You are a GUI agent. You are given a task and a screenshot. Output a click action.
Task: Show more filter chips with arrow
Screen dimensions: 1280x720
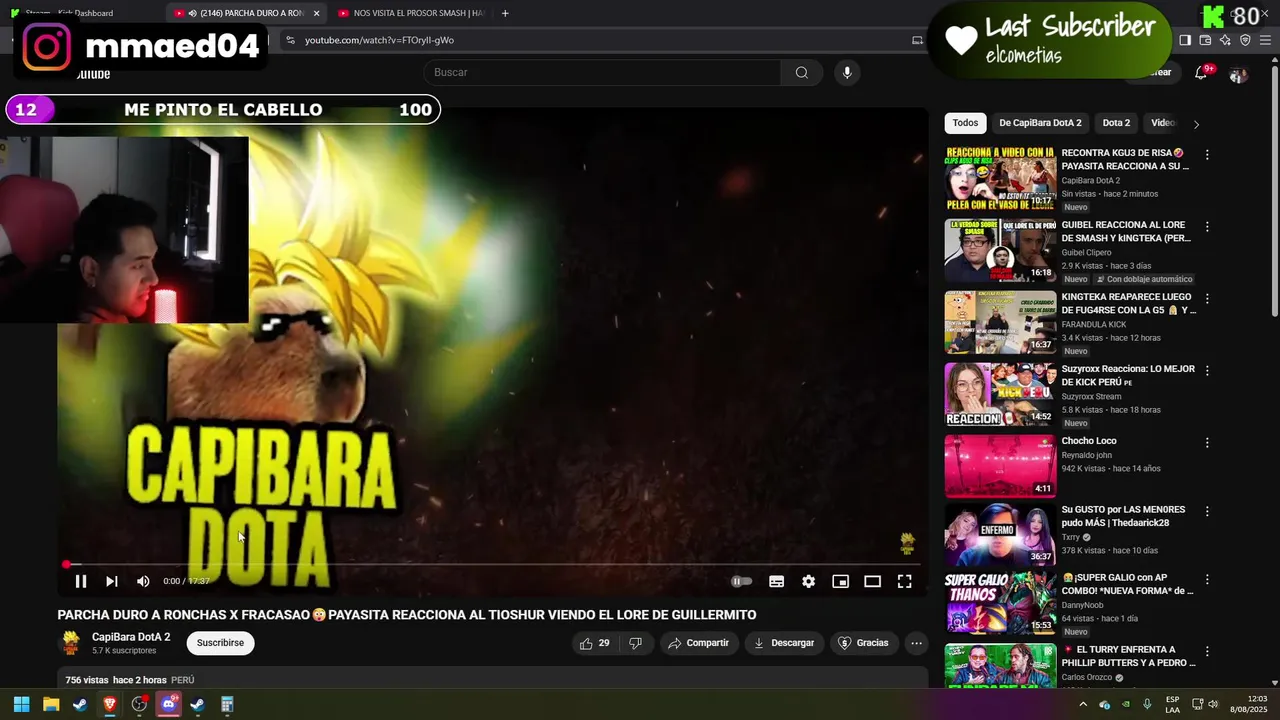[1196, 124]
